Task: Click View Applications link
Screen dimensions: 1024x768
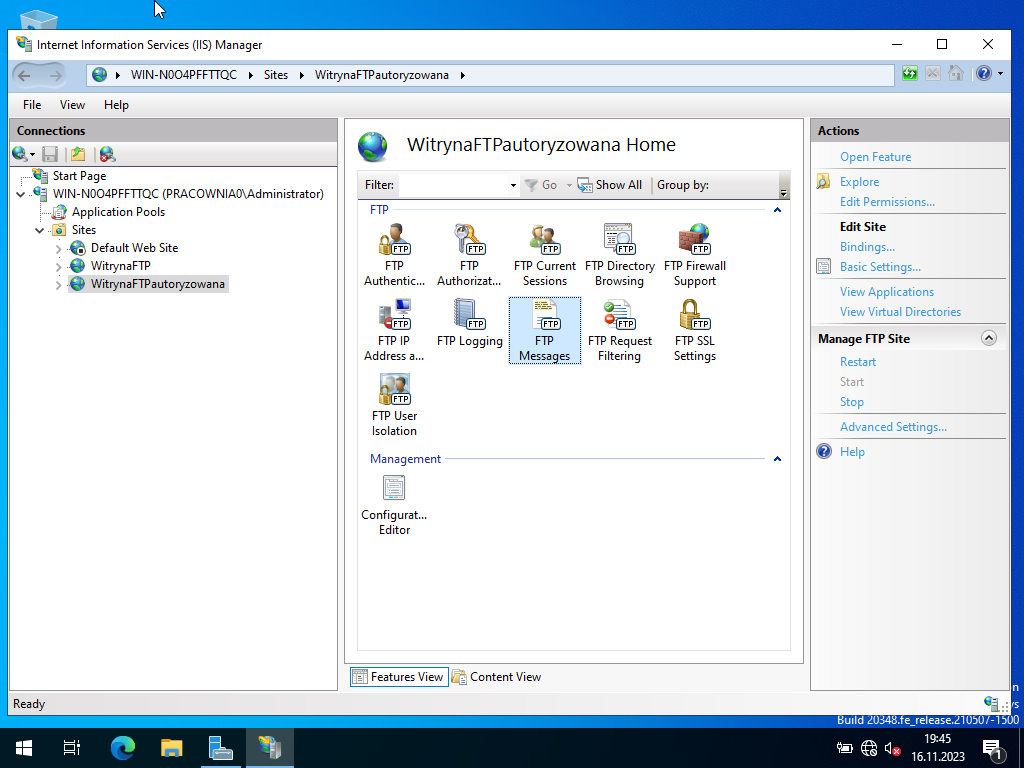Action: pos(887,292)
